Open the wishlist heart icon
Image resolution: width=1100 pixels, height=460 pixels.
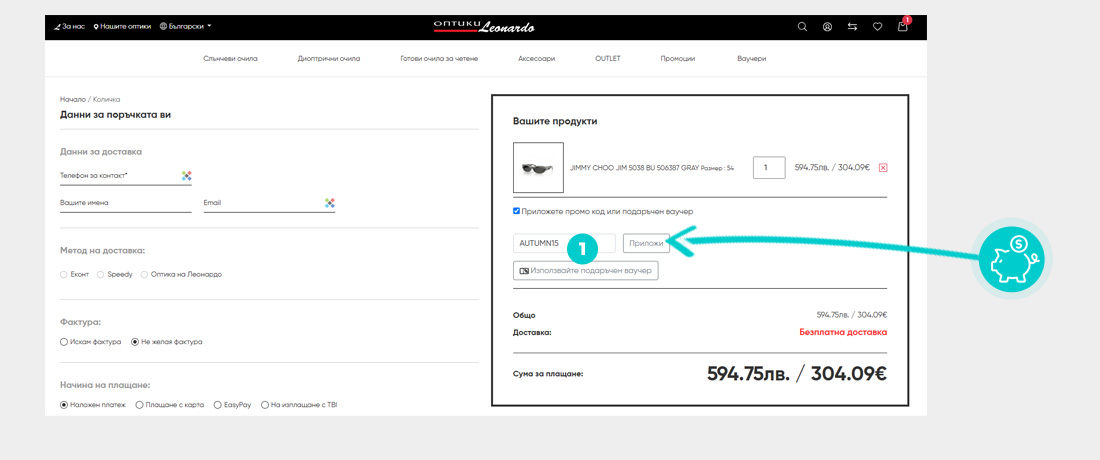[877, 27]
